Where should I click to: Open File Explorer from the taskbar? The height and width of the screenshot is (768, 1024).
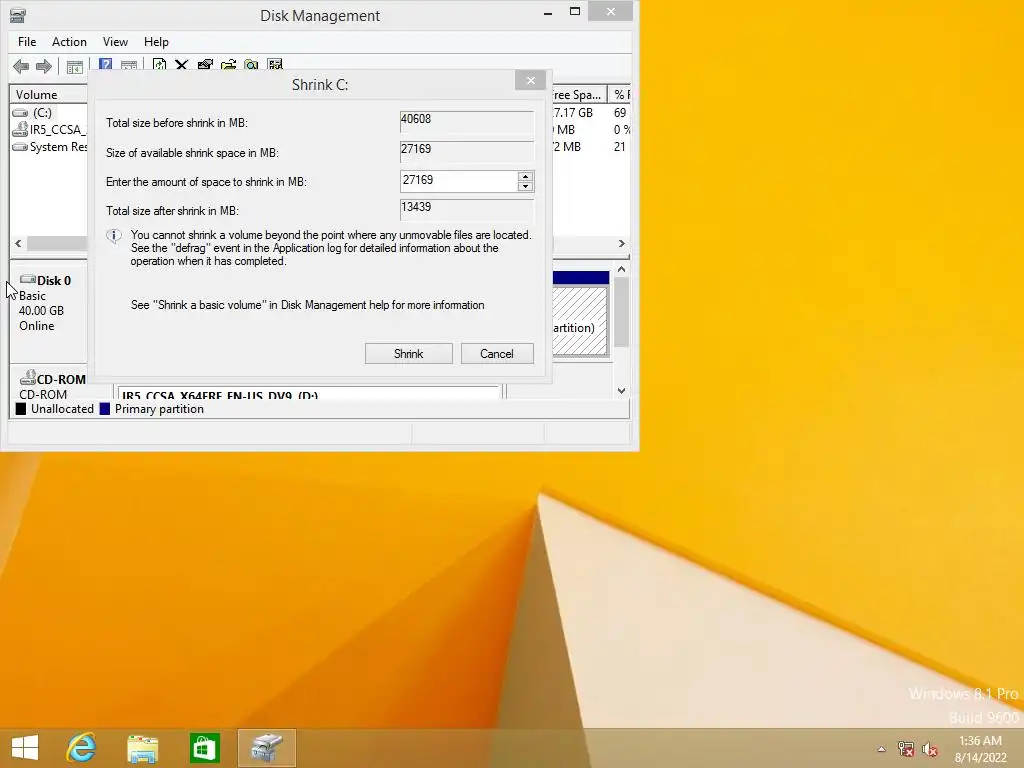142,748
